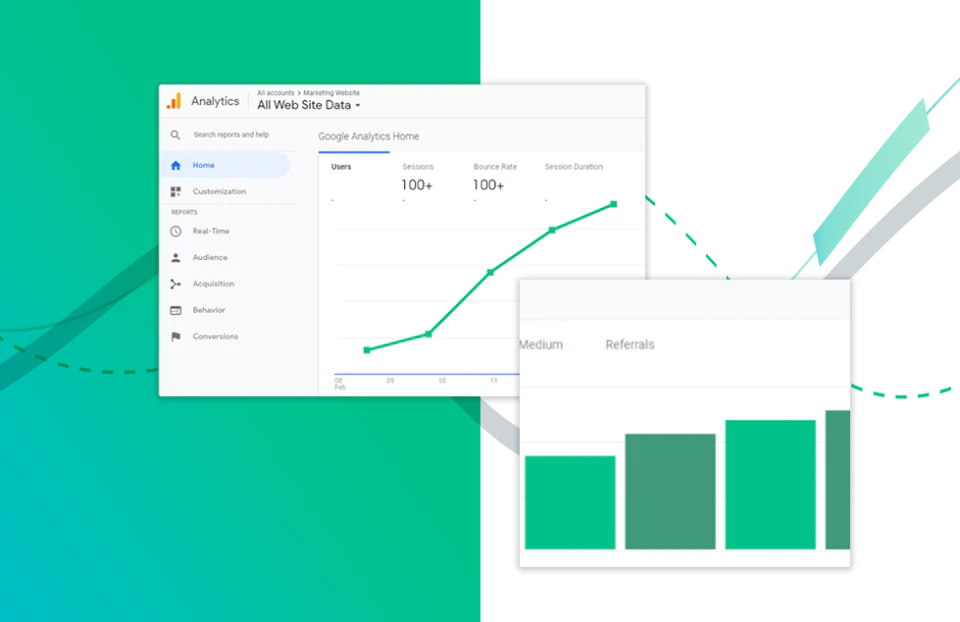The image size is (960, 622).
Task: Open the Real-Time reports section
Action: click(225, 231)
